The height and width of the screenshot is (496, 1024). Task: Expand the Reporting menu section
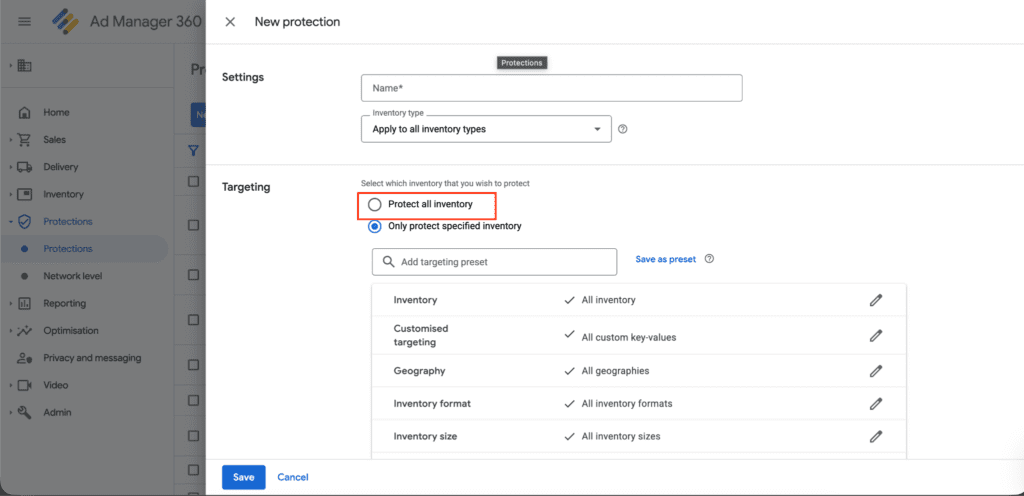coord(10,303)
